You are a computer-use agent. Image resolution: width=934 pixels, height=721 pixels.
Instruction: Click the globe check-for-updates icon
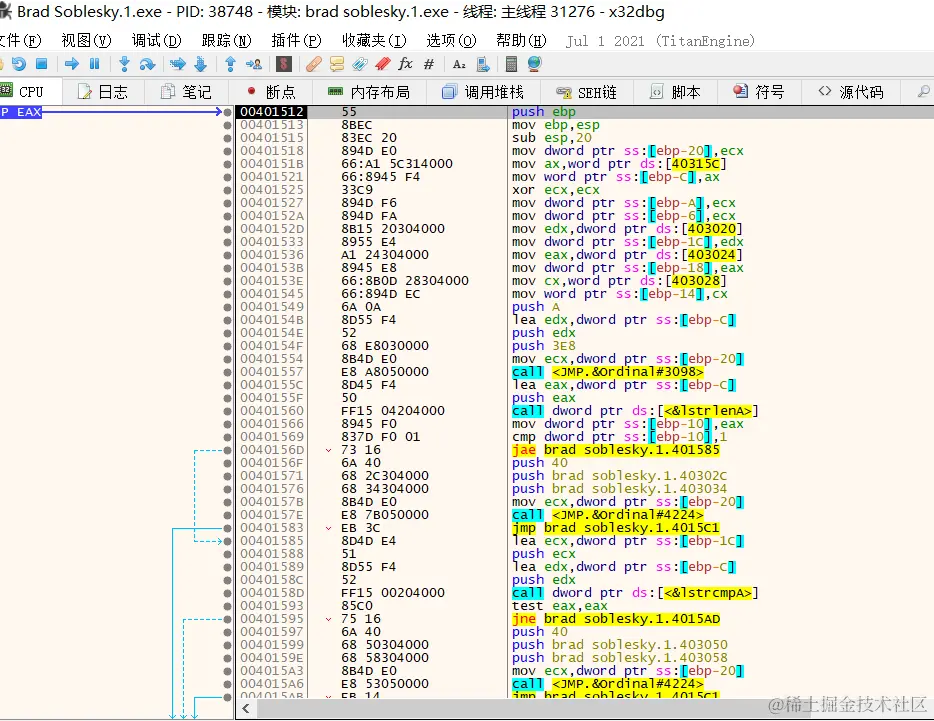coord(534,64)
